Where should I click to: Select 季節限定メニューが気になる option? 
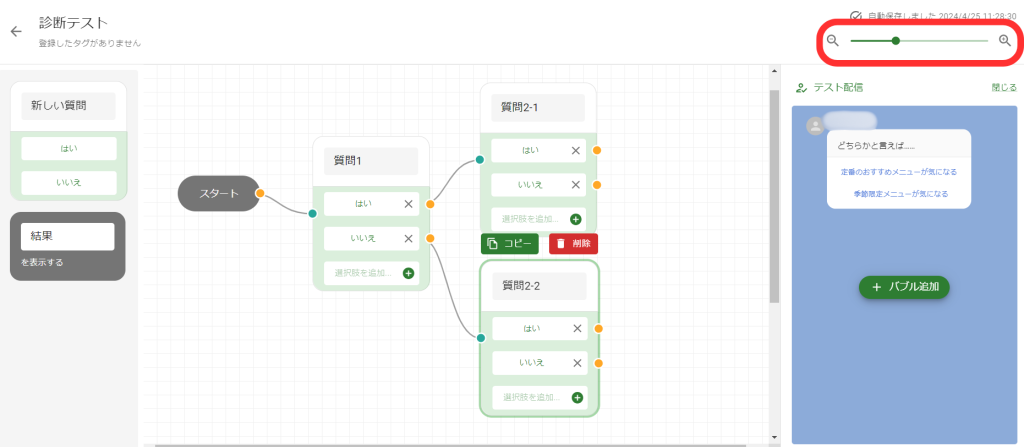pyautogui.click(x=898, y=193)
